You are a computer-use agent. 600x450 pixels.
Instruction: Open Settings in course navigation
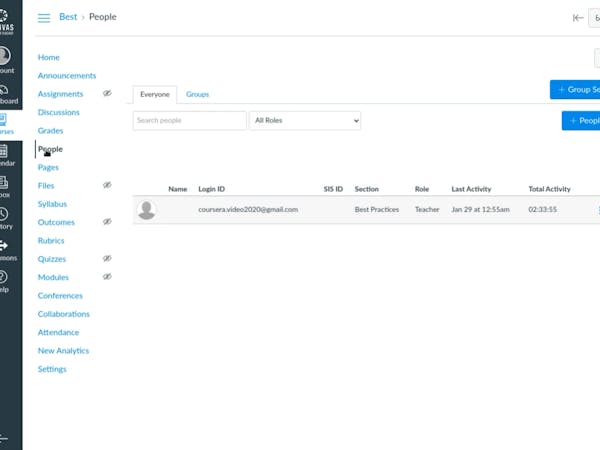pos(52,369)
